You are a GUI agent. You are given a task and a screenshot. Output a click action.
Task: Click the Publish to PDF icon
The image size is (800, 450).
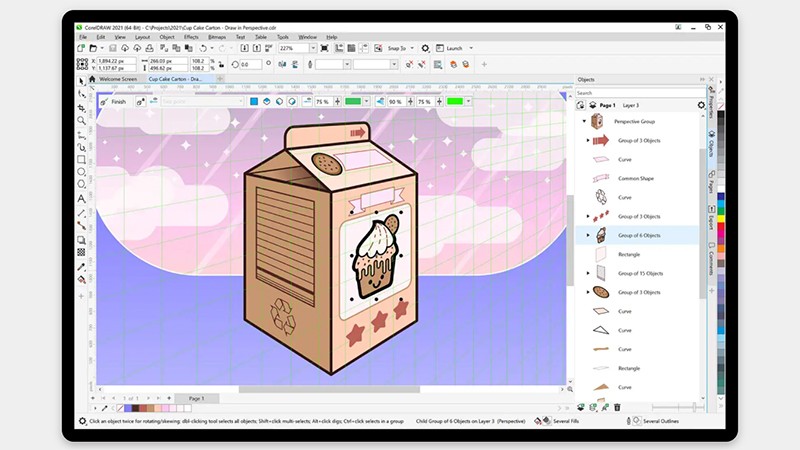tap(269, 48)
